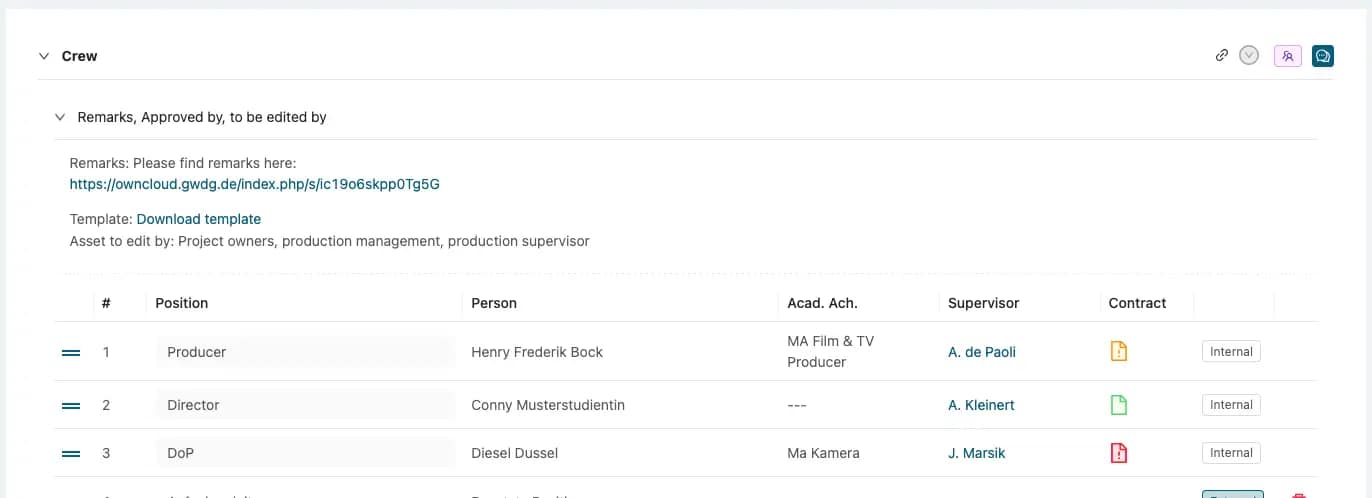The height and width of the screenshot is (498, 1372).
Task: Click the Download template link
Action: tap(198, 219)
